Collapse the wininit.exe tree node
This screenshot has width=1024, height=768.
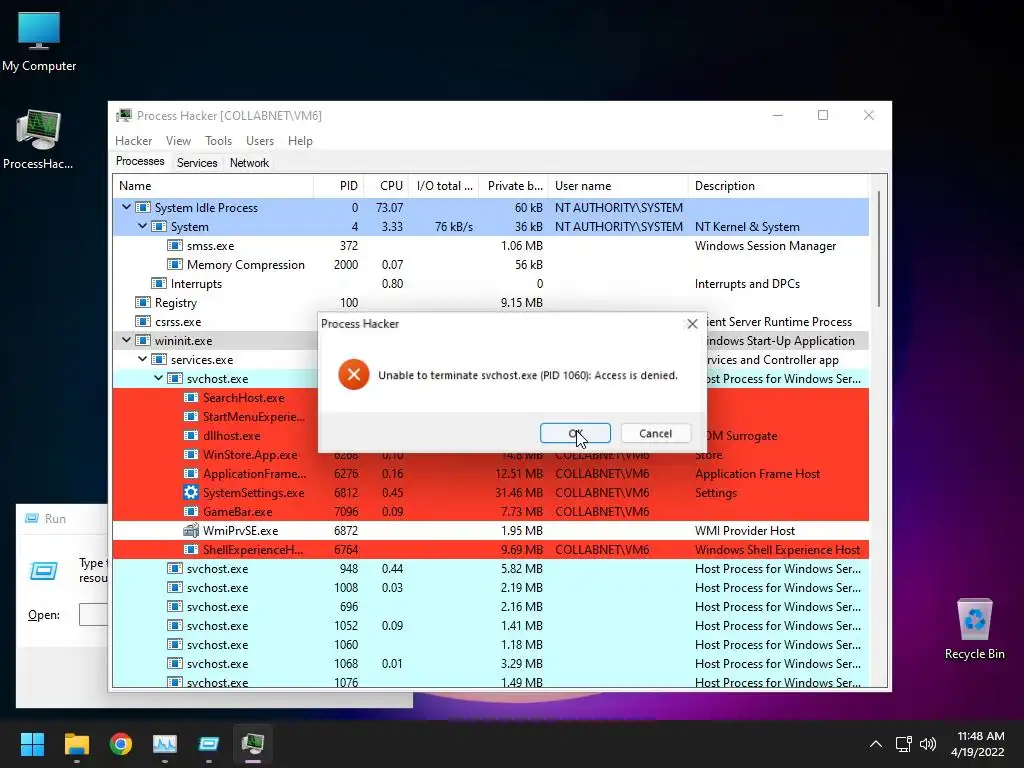[x=126, y=340]
